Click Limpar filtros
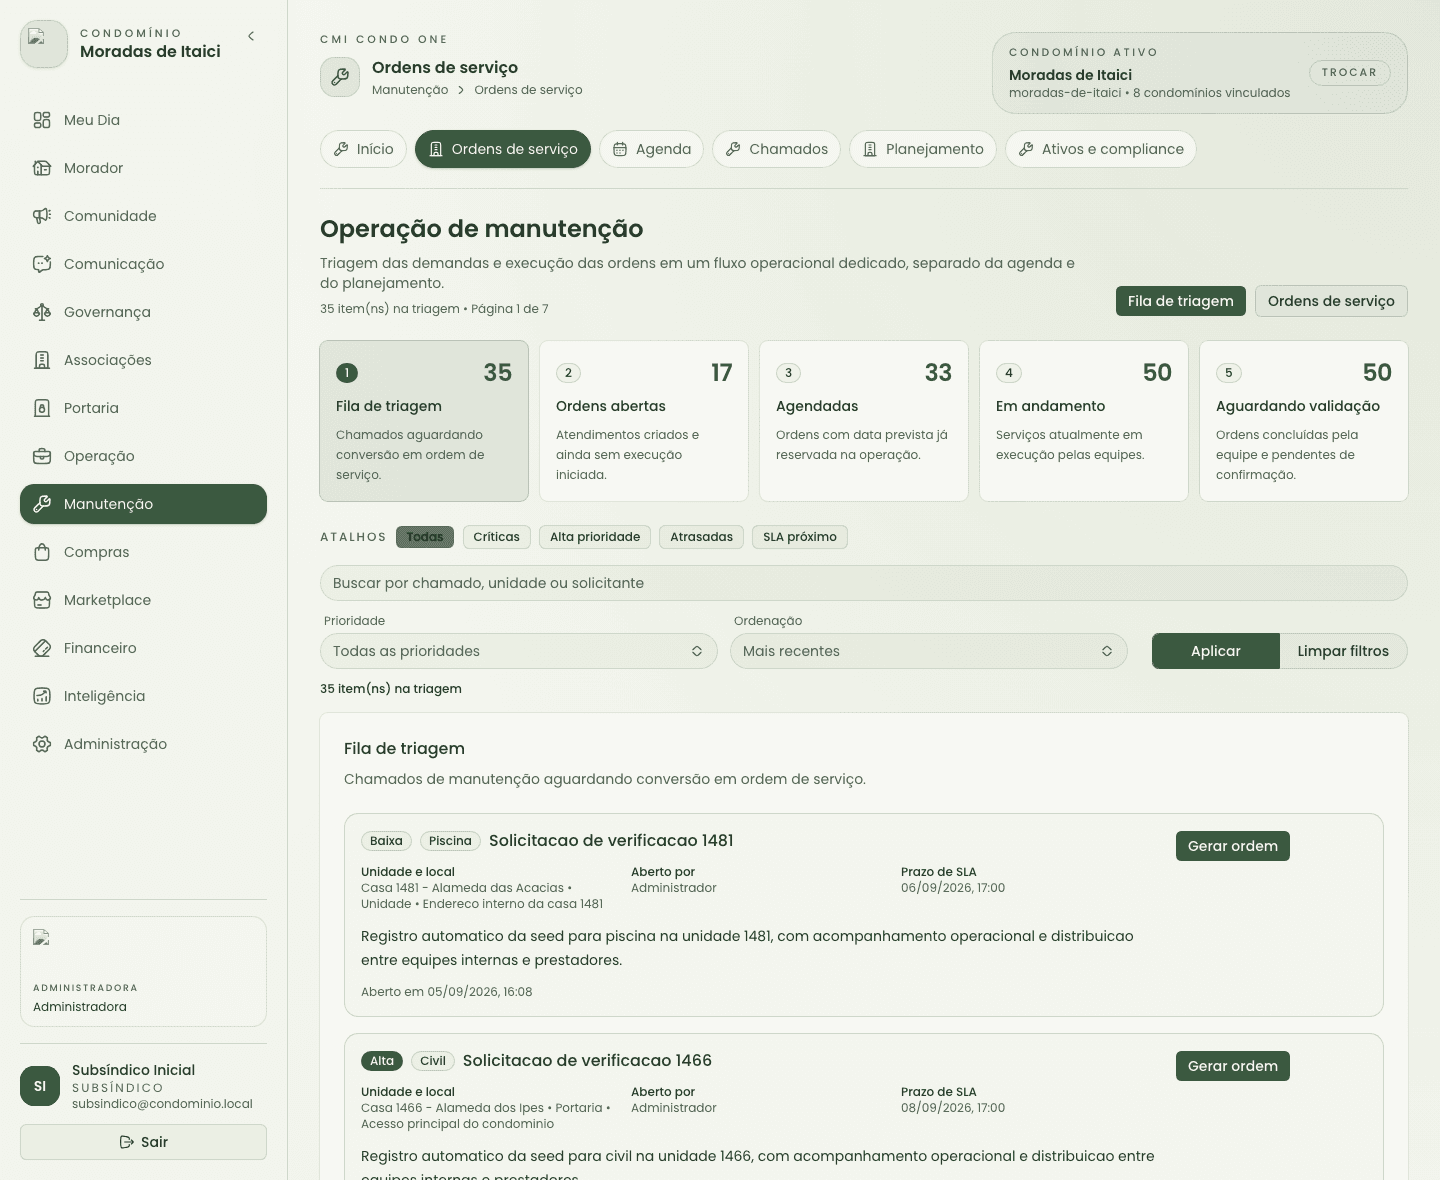This screenshot has width=1440, height=1180. [1343, 651]
